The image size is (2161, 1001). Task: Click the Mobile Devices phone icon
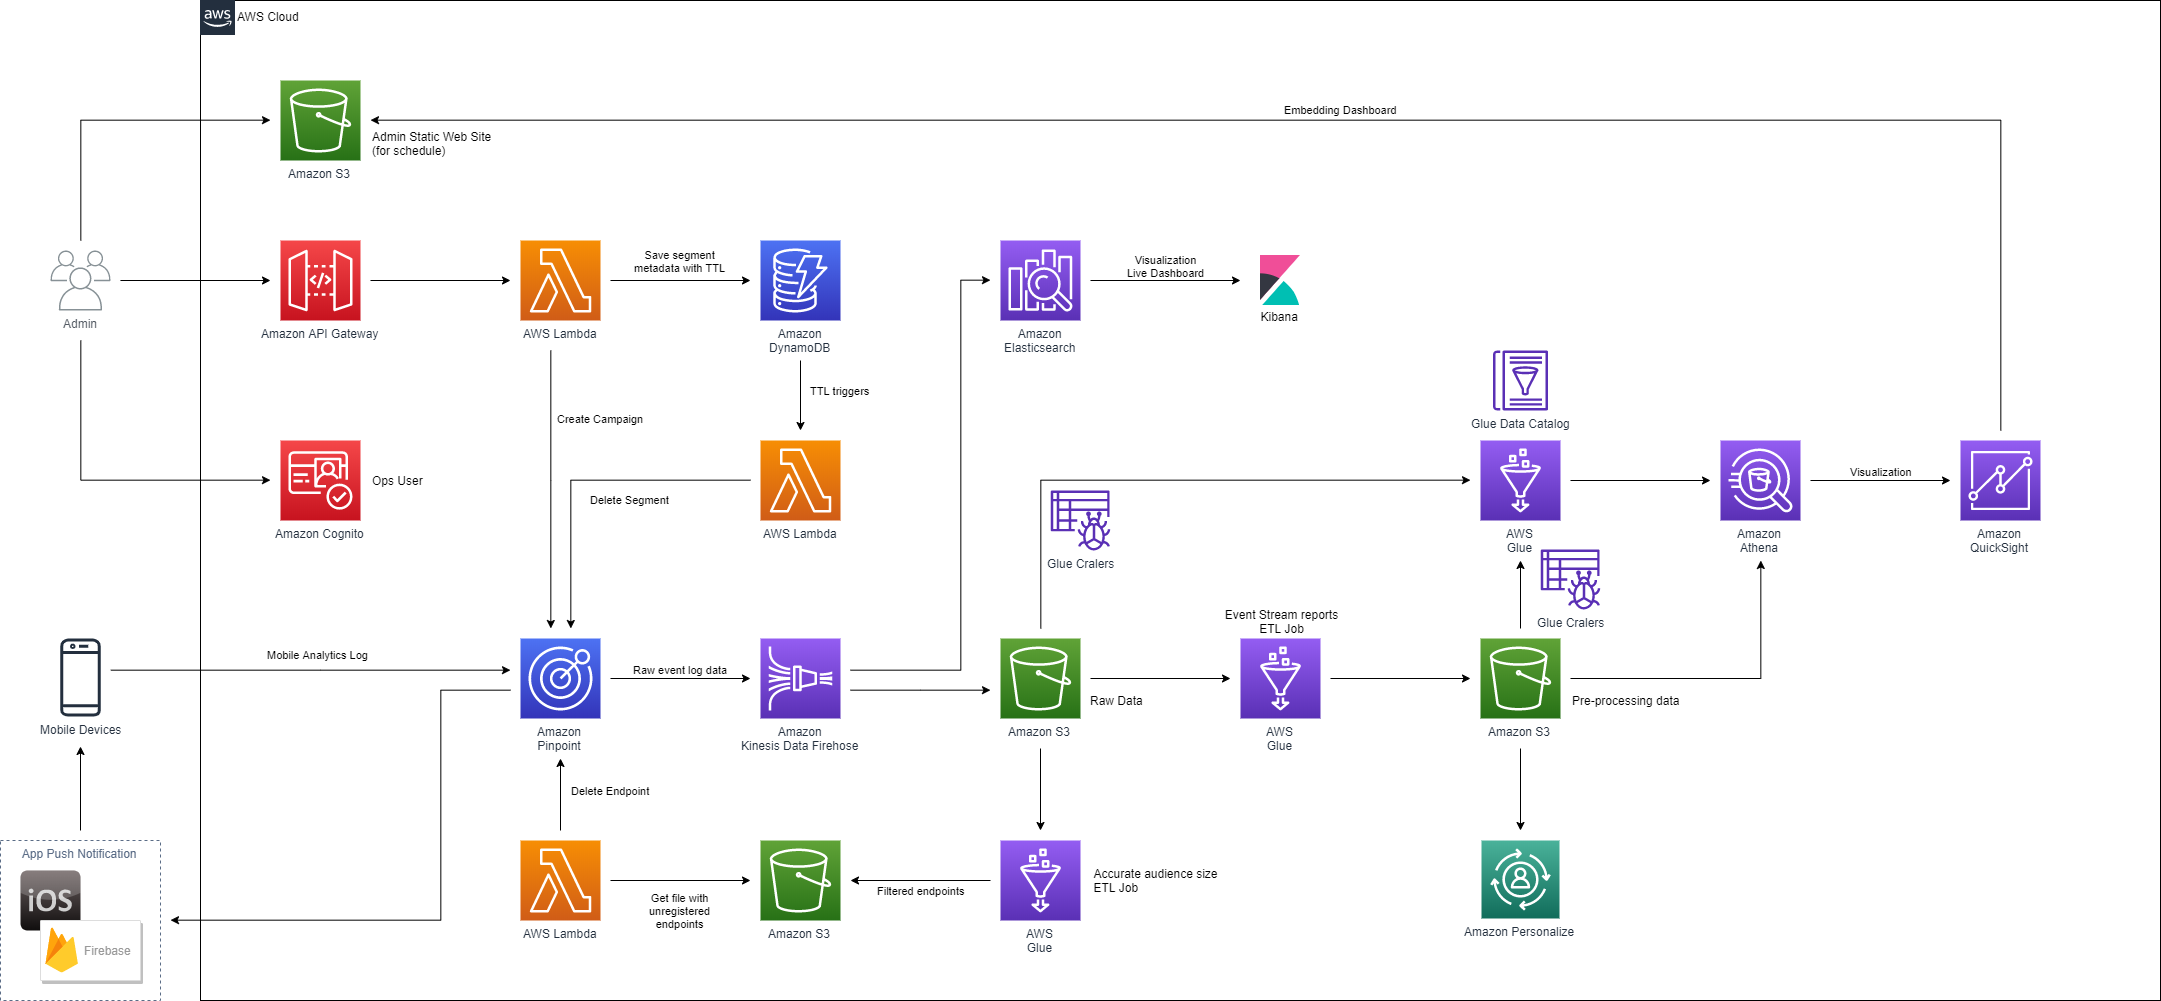coord(80,677)
